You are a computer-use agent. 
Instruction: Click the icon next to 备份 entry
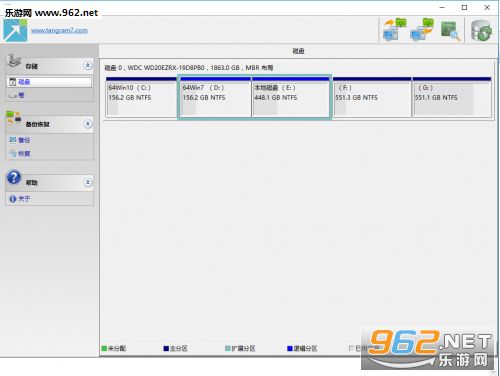13,140
